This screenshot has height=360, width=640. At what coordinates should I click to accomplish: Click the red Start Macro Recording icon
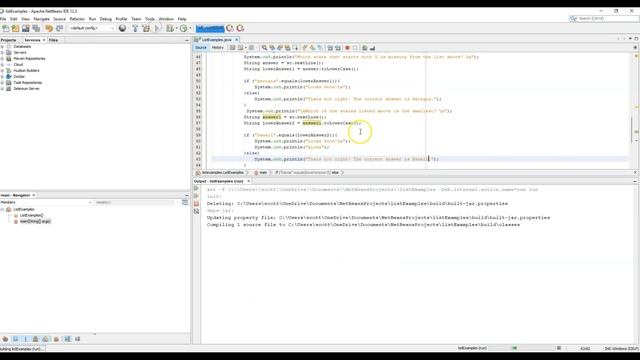click(x=347, y=48)
